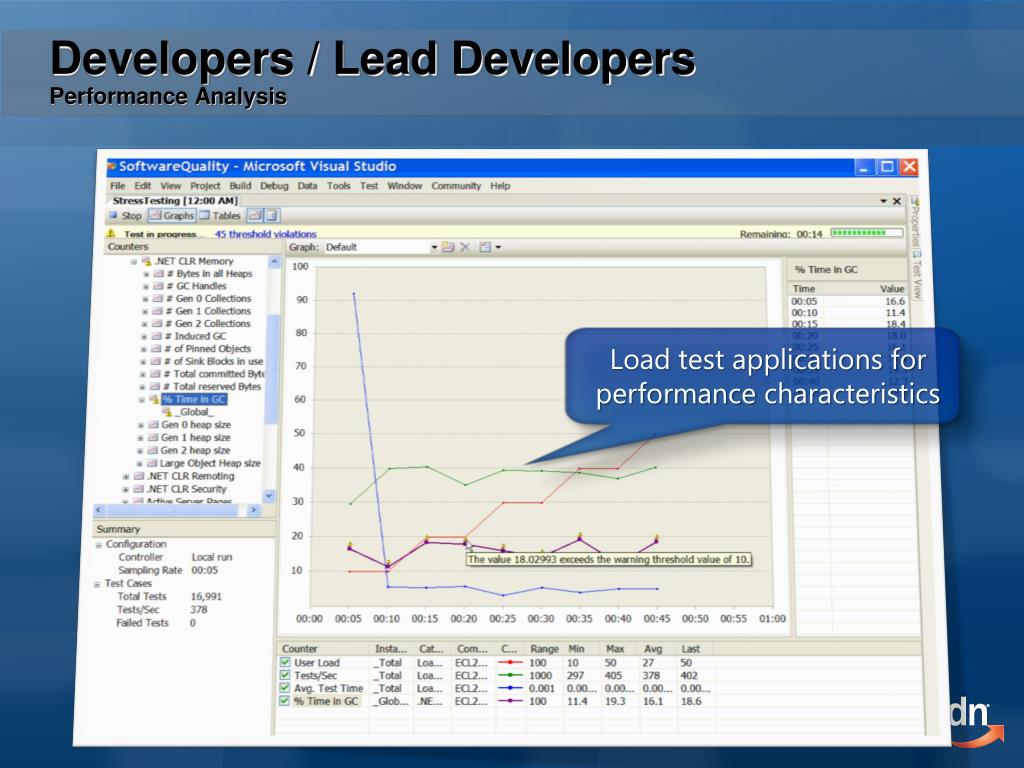Open the Test menu
The height and width of the screenshot is (768, 1024).
(x=369, y=185)
